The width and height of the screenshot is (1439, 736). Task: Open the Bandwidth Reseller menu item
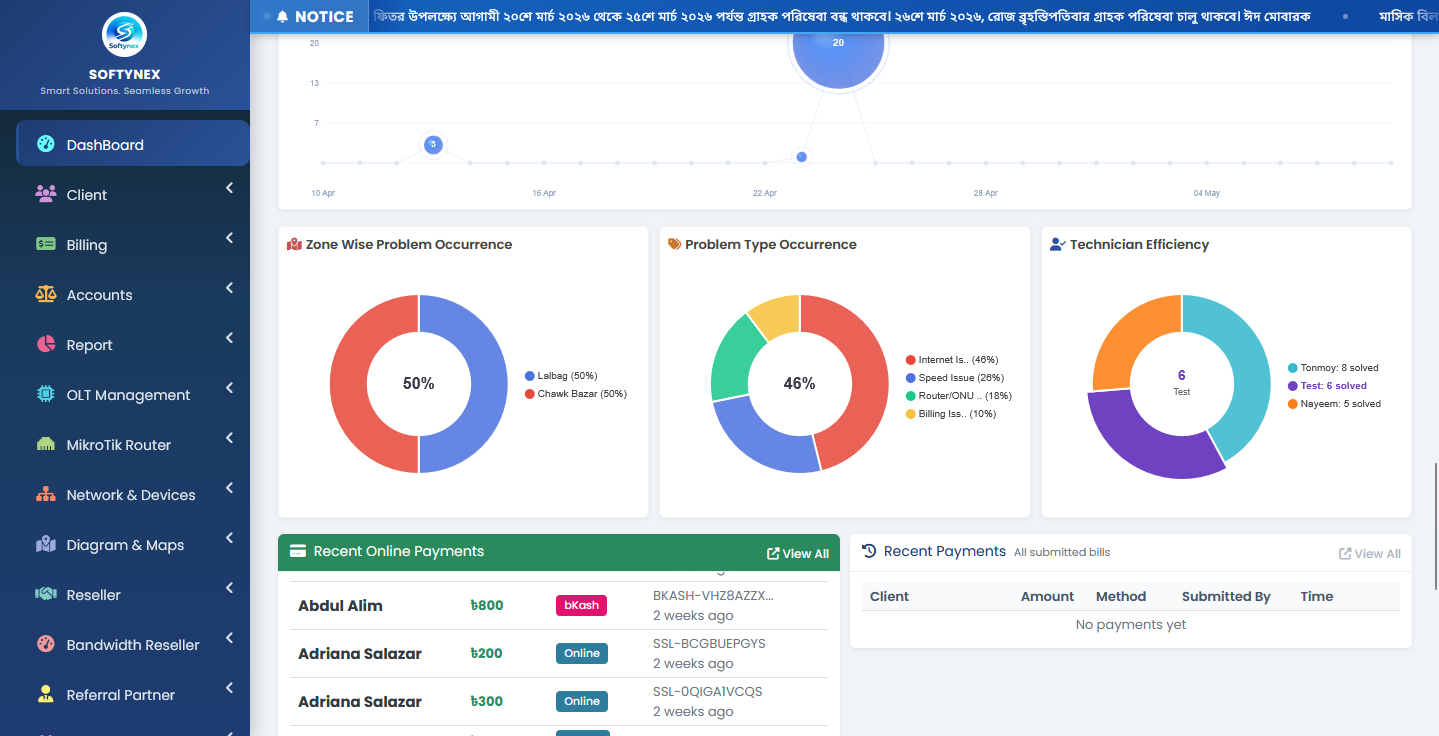click(x=133, y=644)
